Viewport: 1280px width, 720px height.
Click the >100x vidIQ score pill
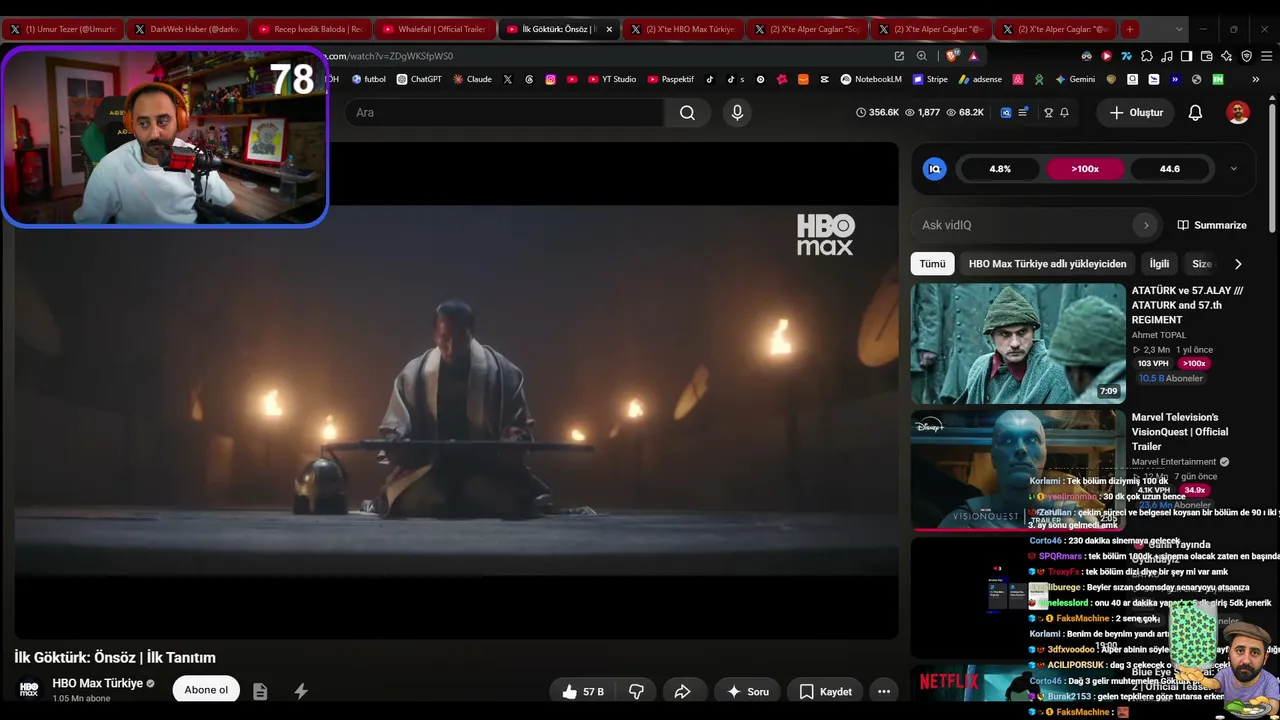coord(1085,169)
